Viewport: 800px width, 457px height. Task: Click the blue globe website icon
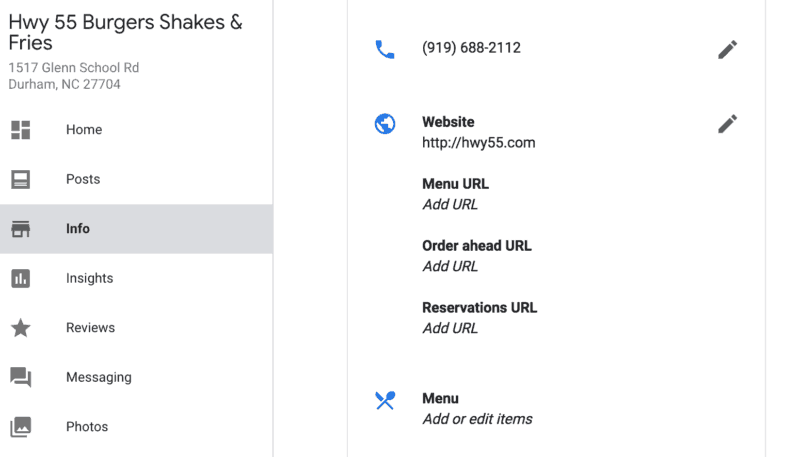385,125
